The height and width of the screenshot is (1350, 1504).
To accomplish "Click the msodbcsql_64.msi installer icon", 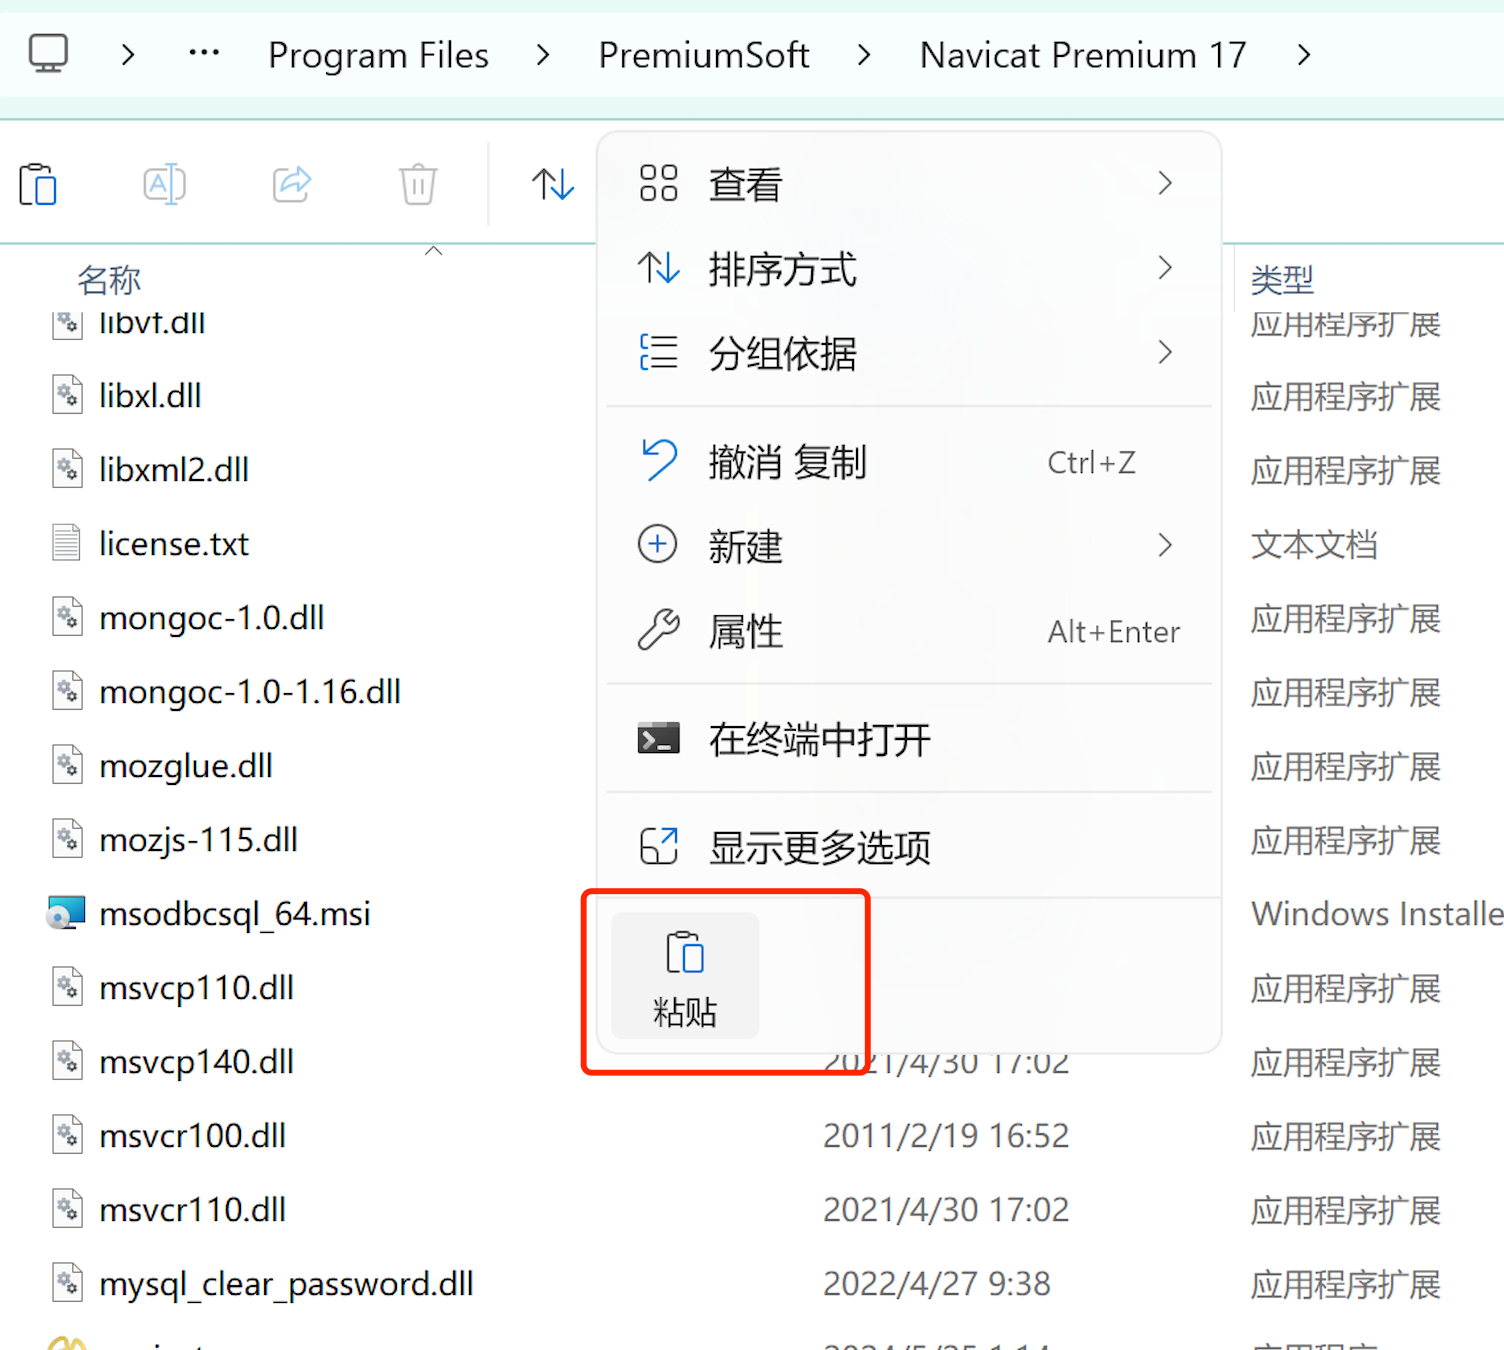I will pyautogui.click(x=66, y=911).
